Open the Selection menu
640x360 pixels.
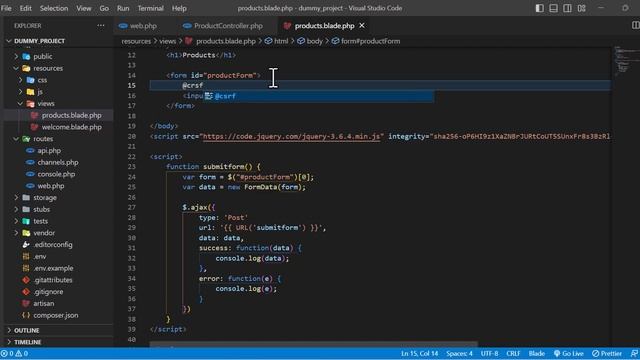[54, 8]
